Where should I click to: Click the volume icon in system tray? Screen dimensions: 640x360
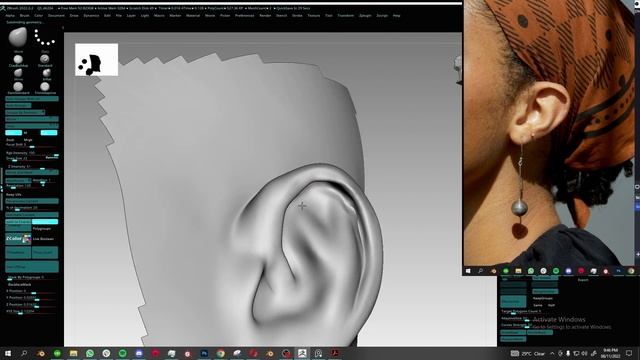click(584, 353)
